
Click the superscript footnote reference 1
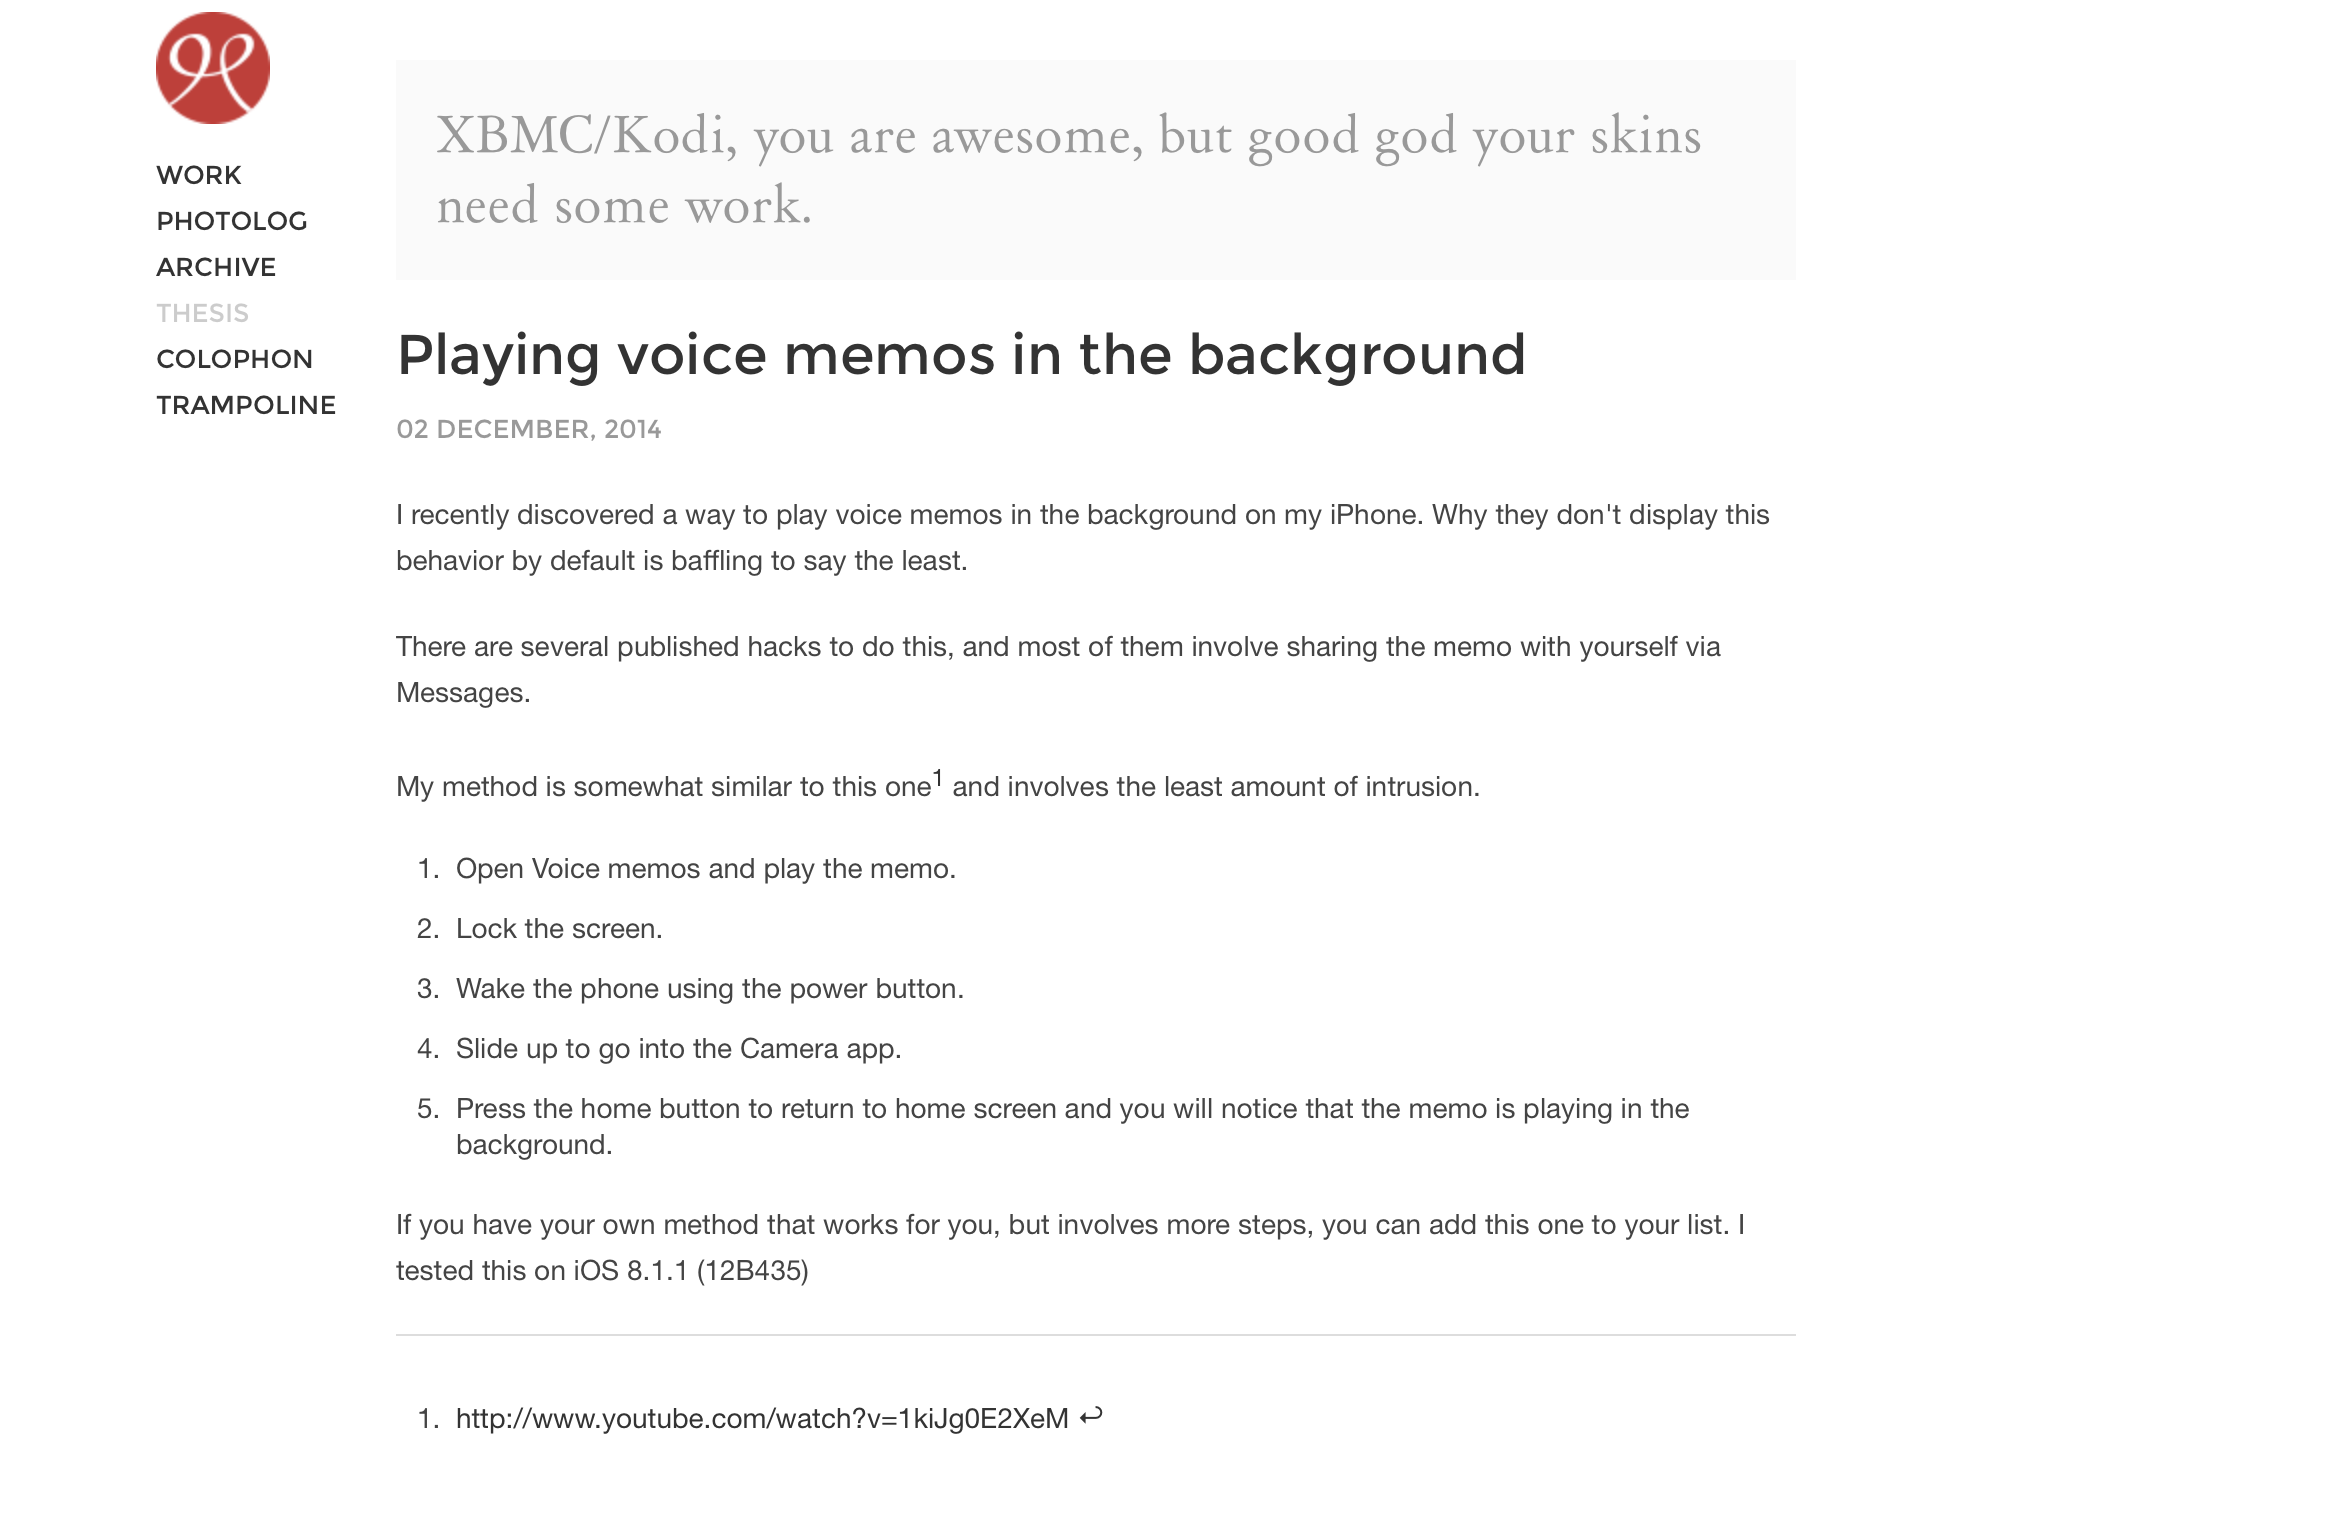938,778
